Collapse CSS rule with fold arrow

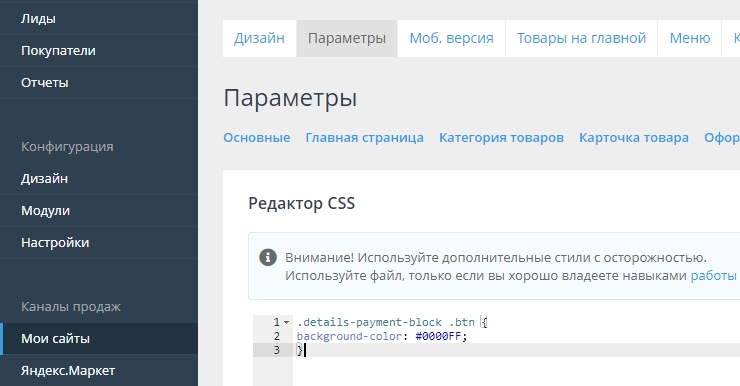point(286,322)
